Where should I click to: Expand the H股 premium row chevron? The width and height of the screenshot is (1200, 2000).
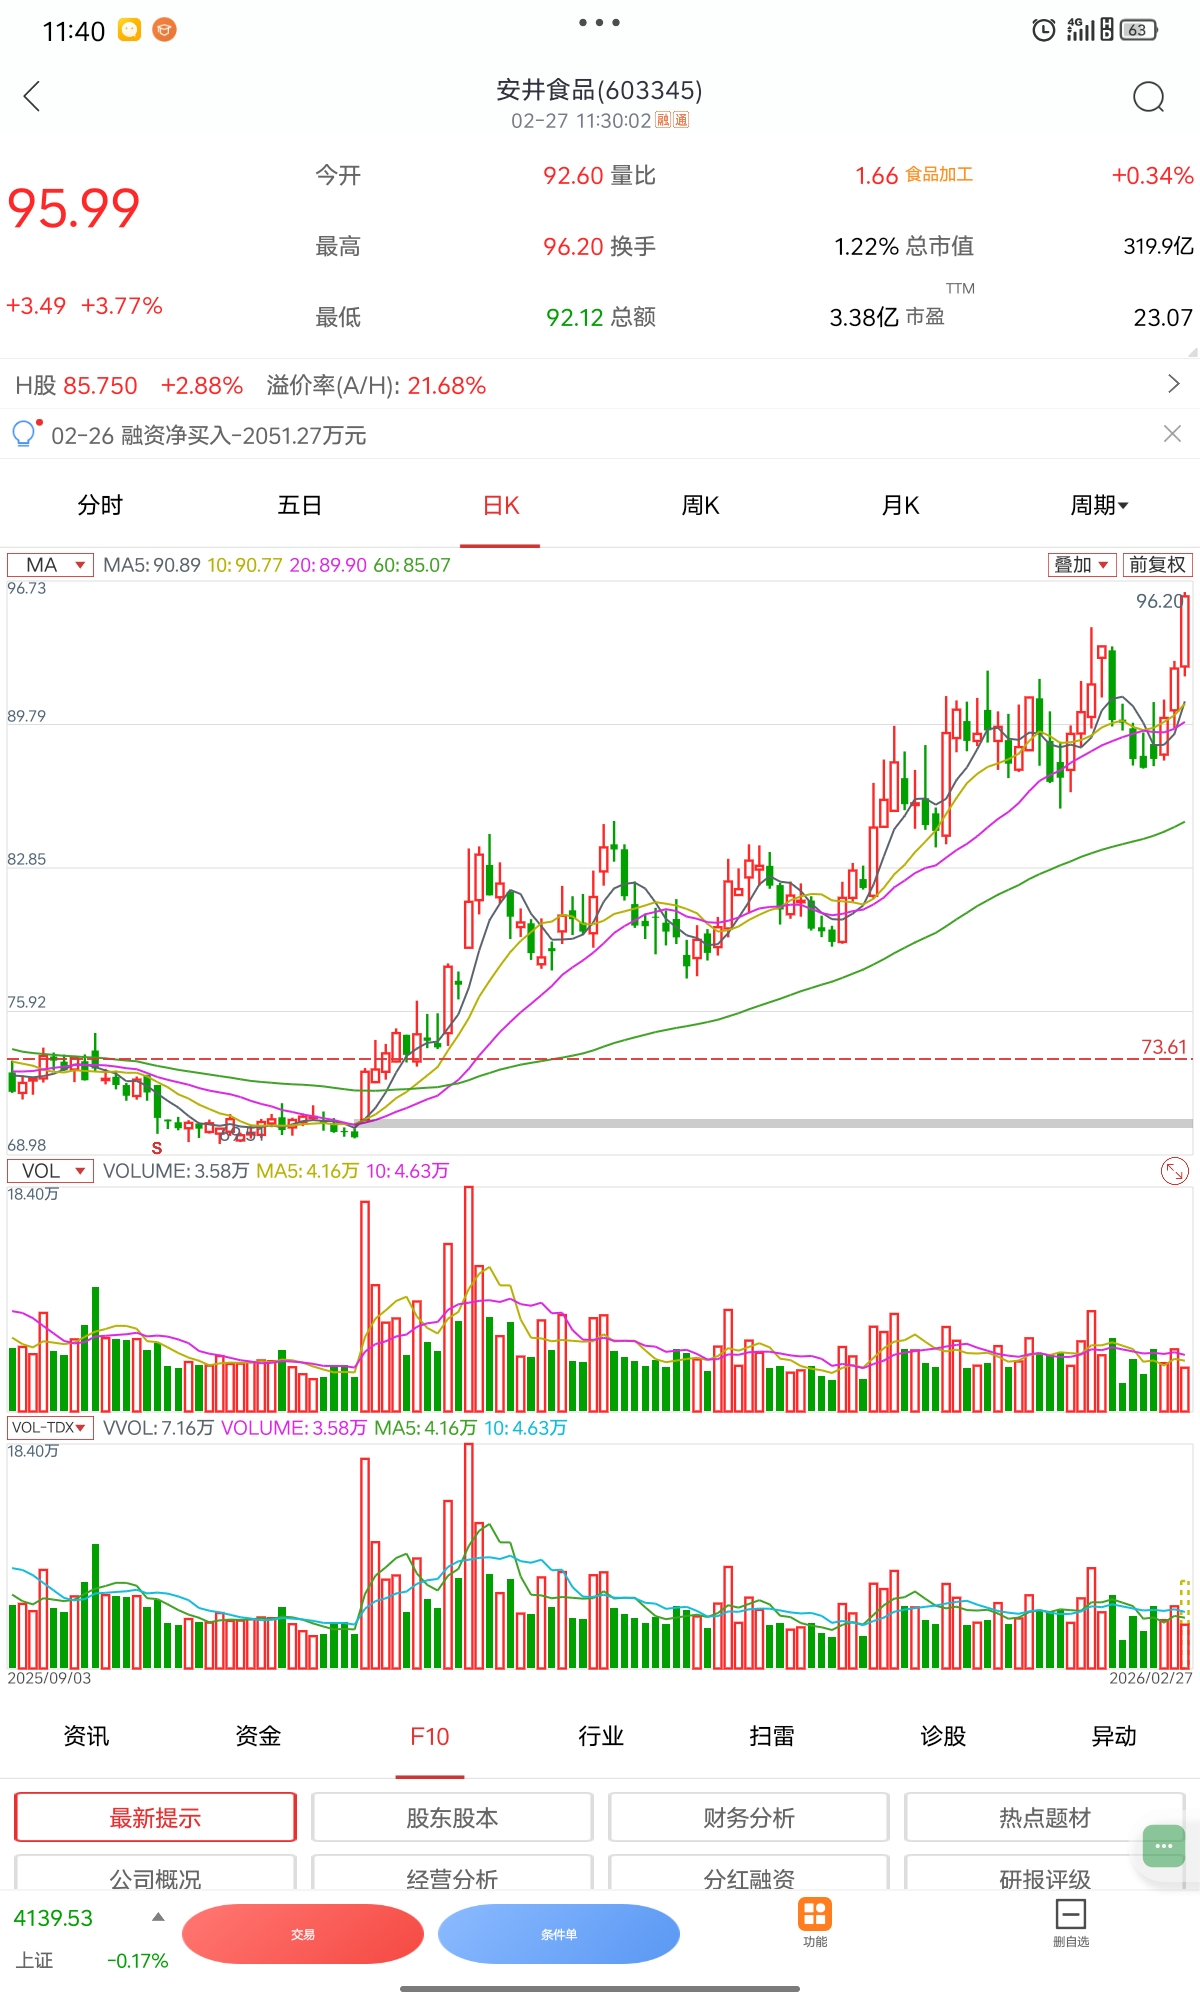(x=1174, y=384)
